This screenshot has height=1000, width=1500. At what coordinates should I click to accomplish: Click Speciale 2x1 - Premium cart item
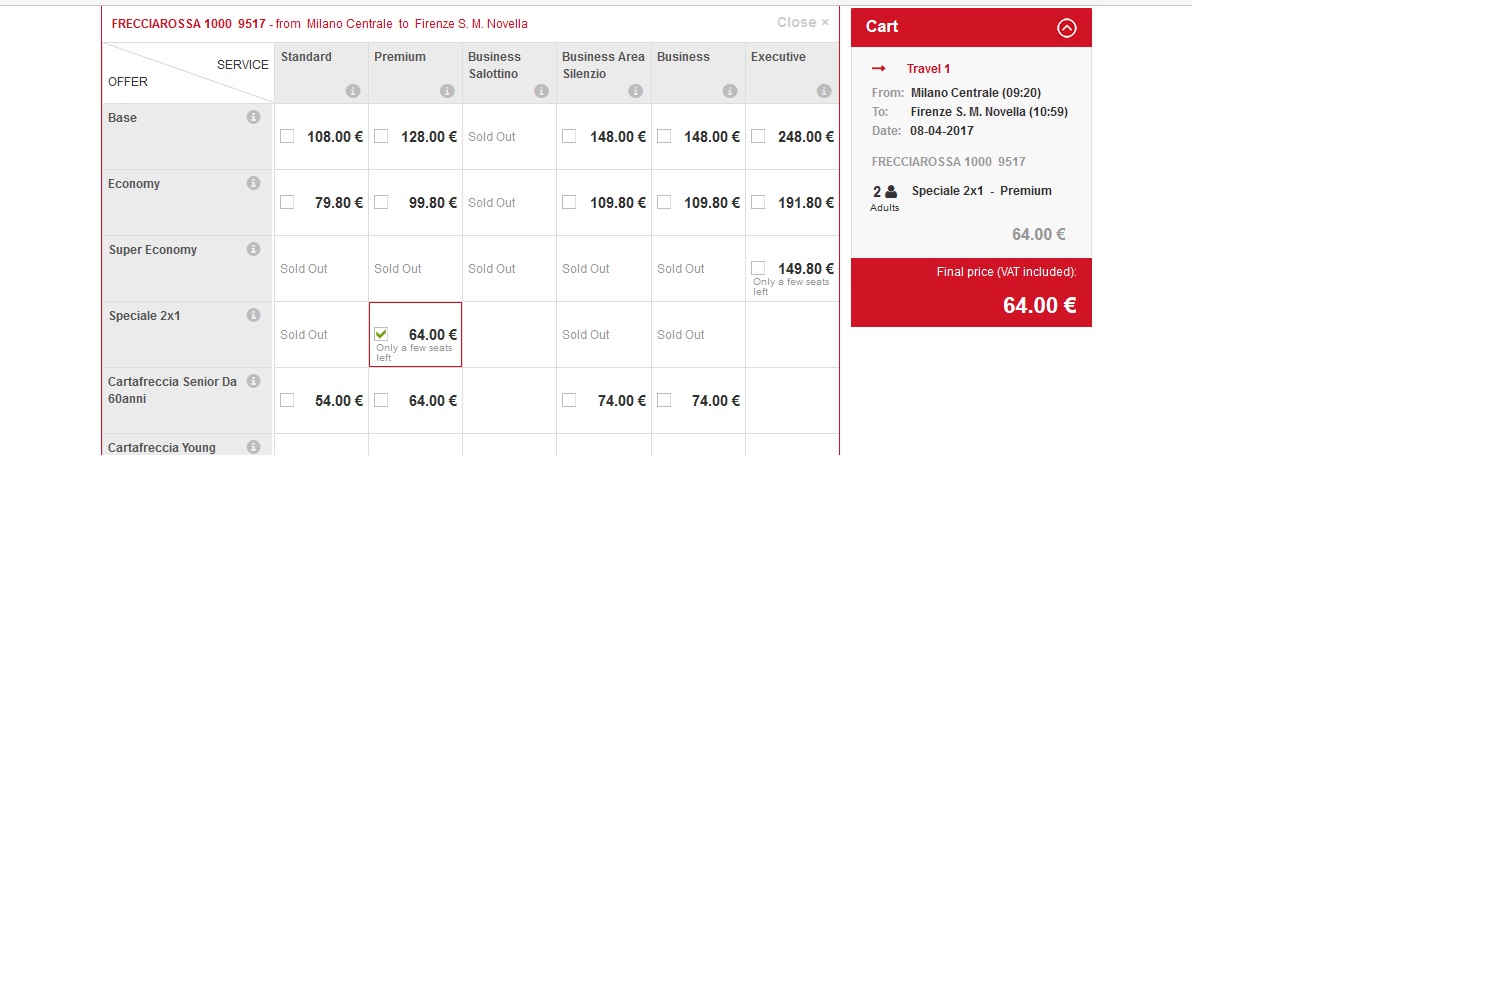tap(982, 191)
